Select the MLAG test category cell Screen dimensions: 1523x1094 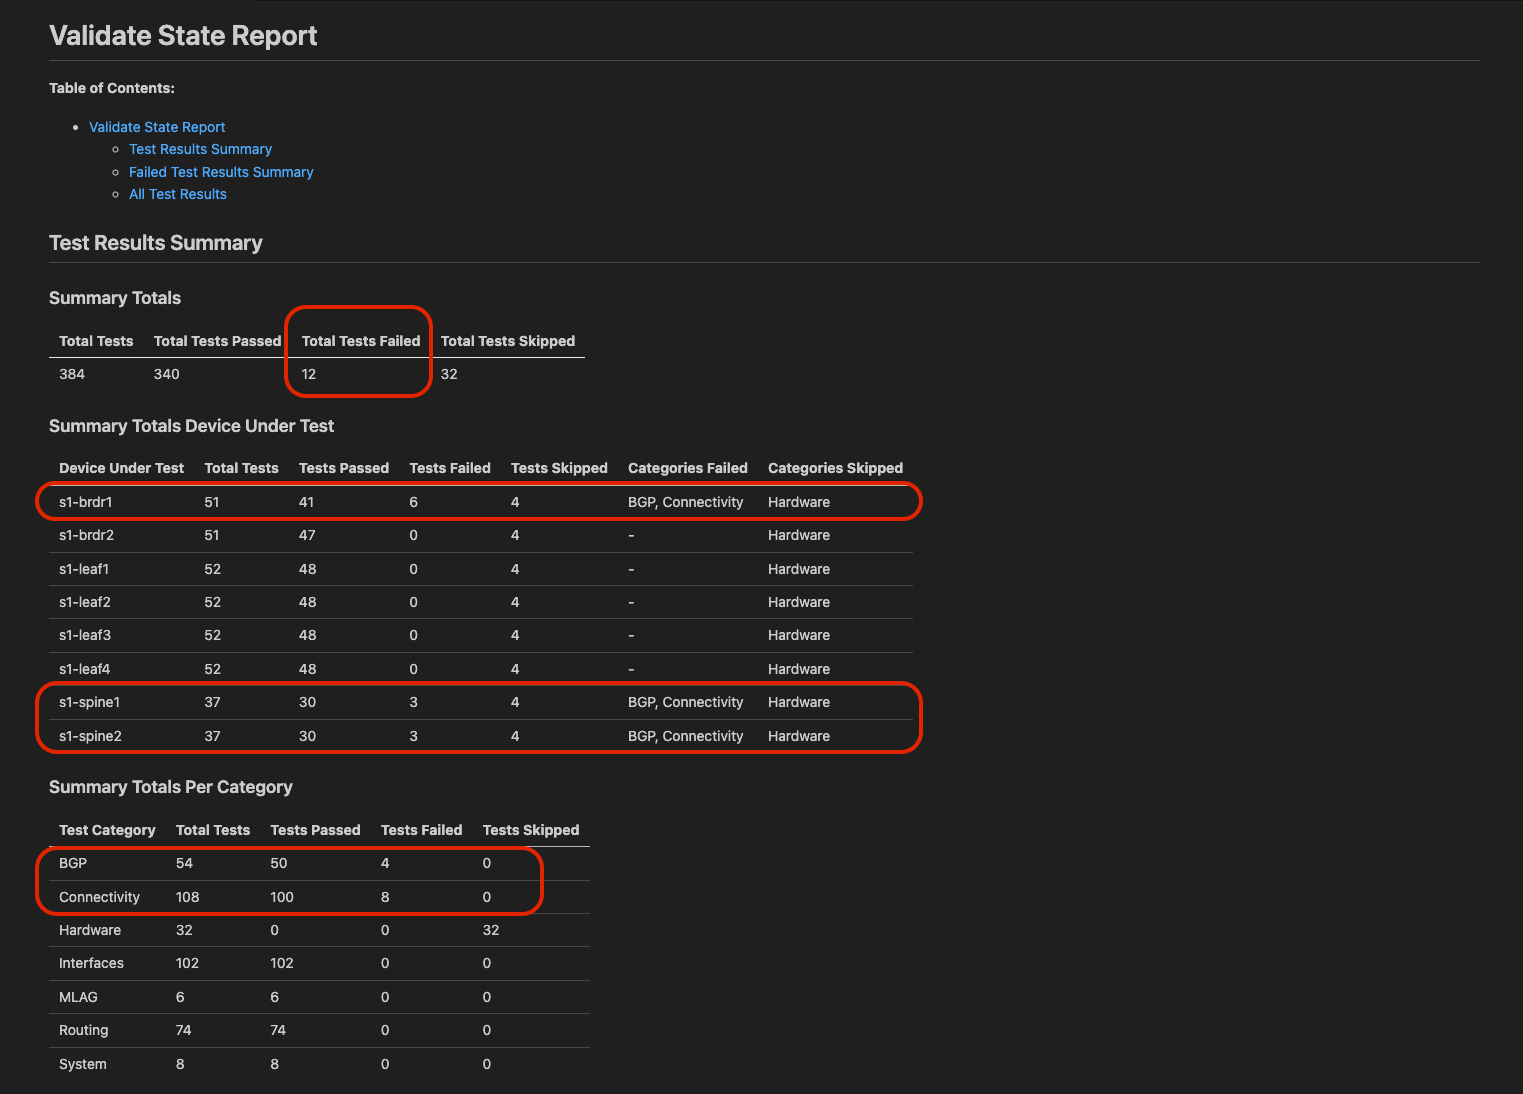pos(78,997)
